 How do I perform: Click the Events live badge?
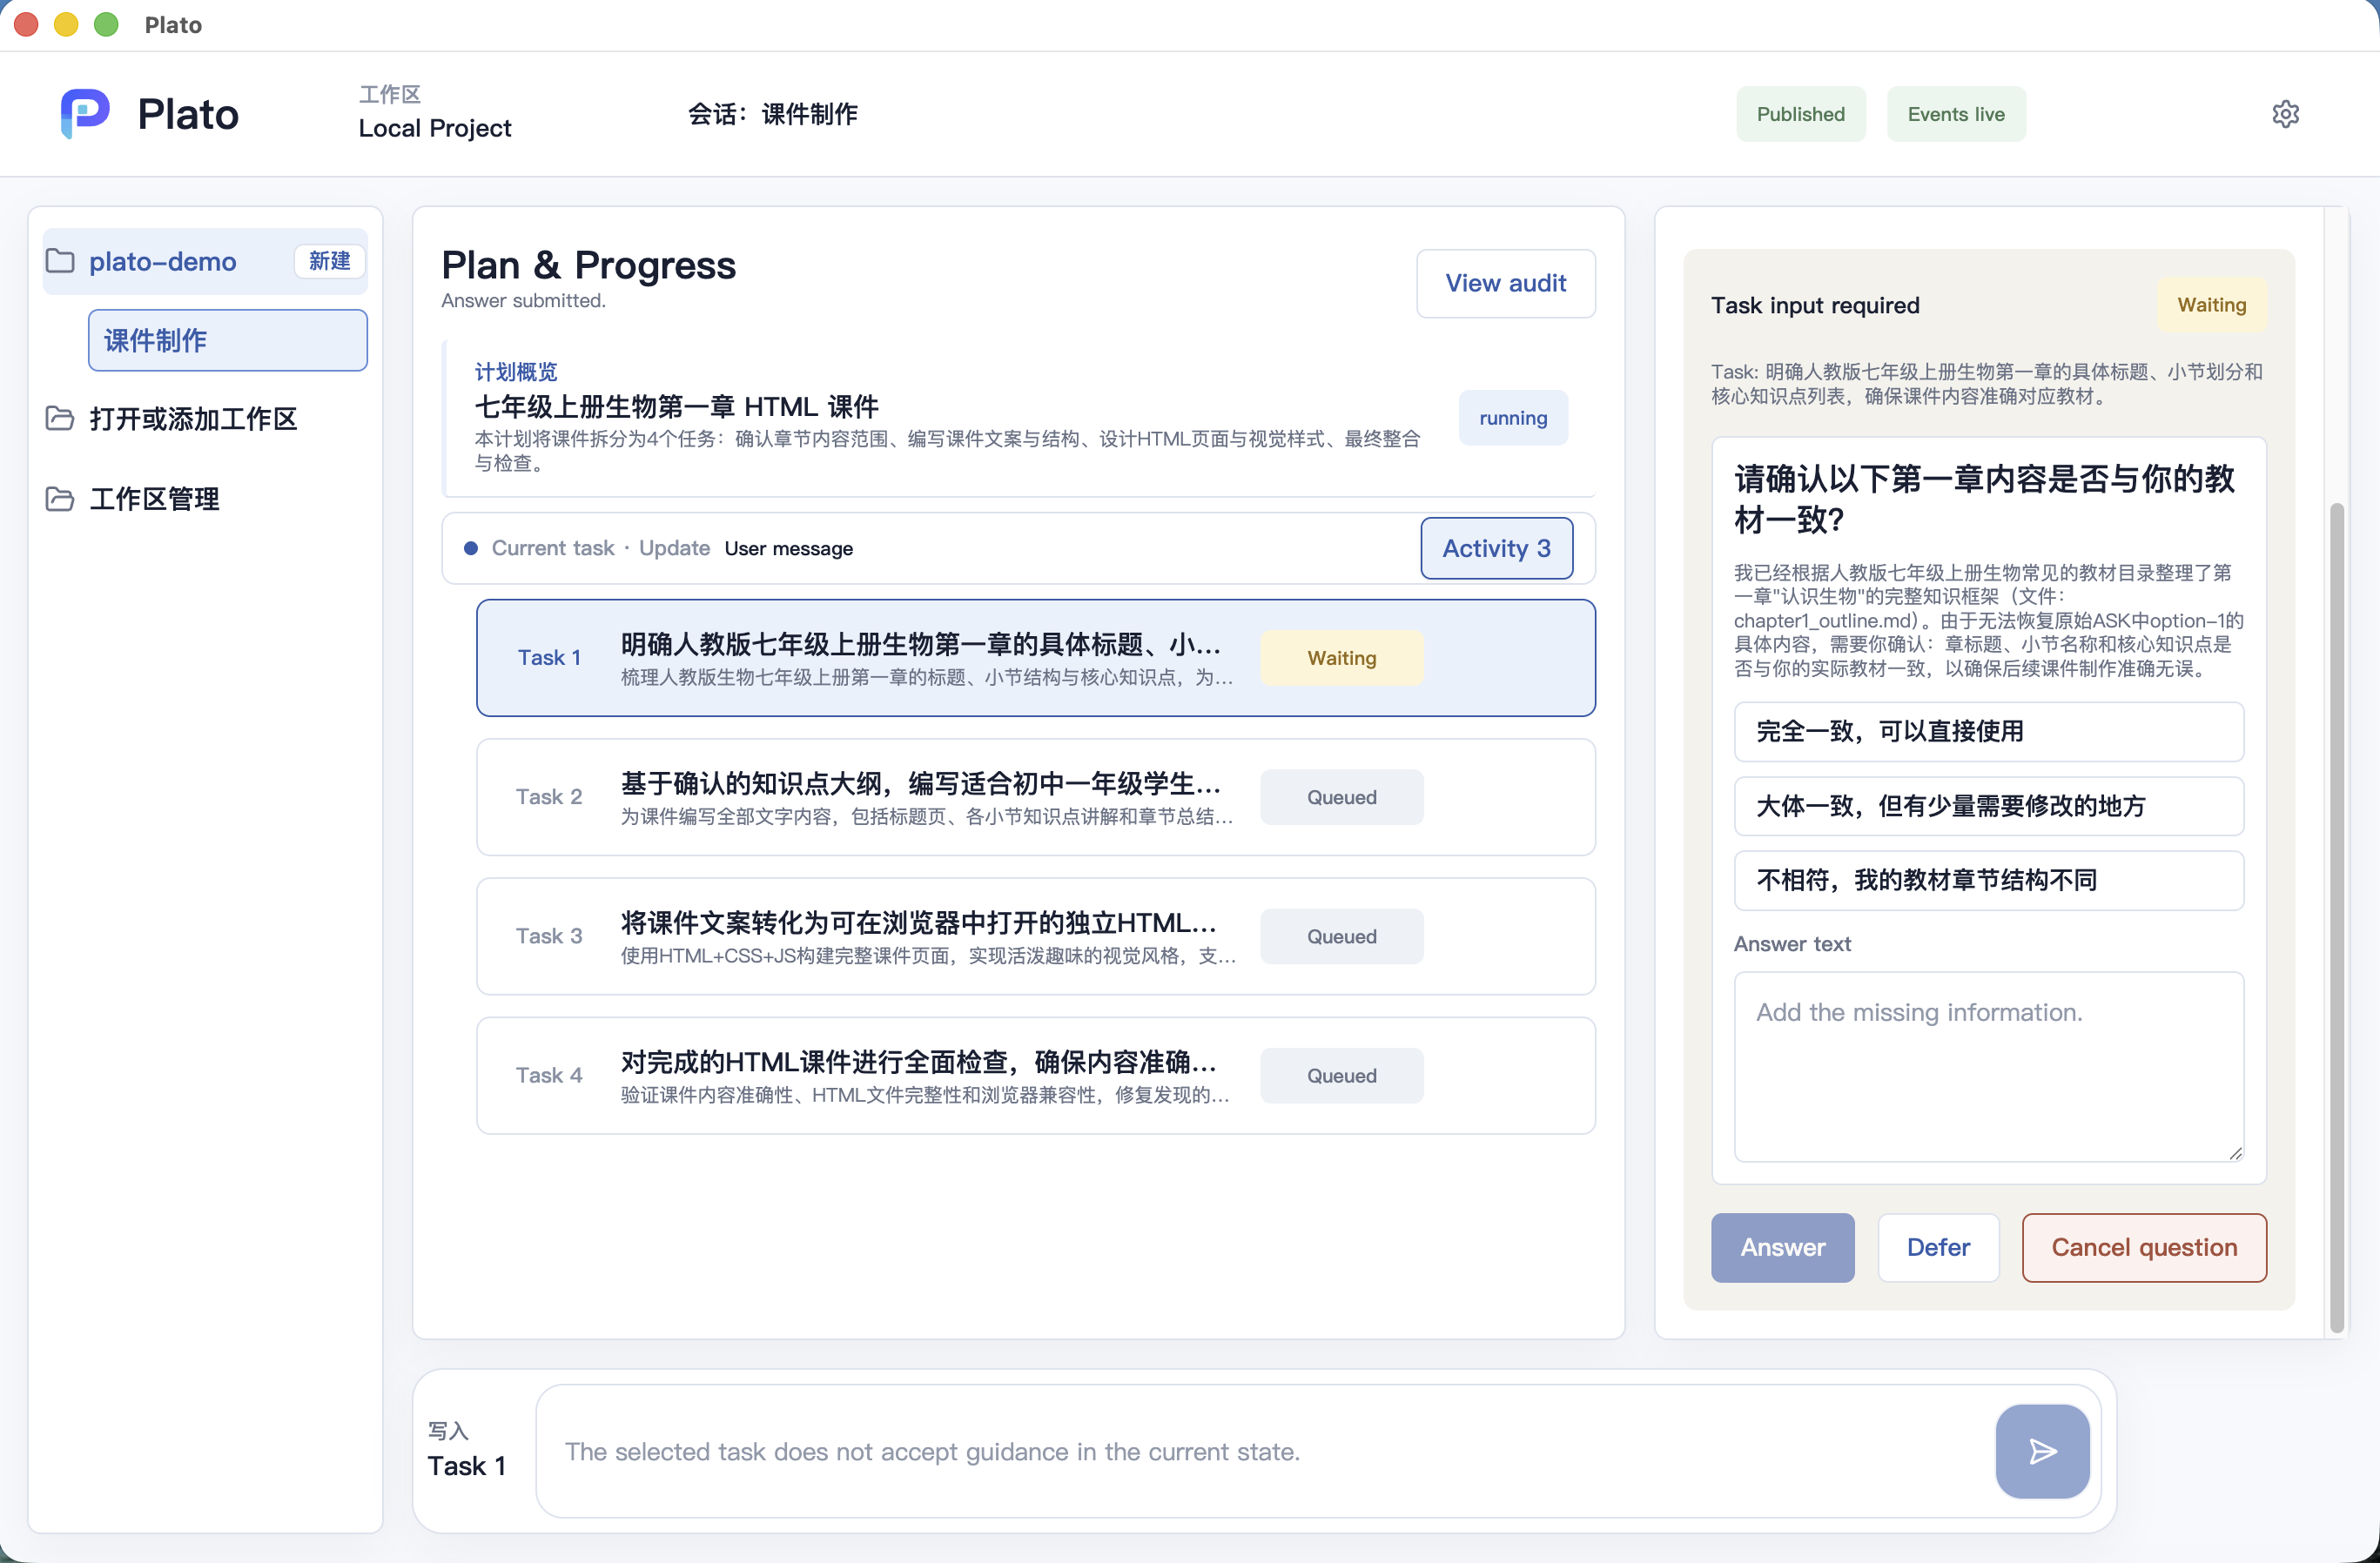pos(1955,114)
